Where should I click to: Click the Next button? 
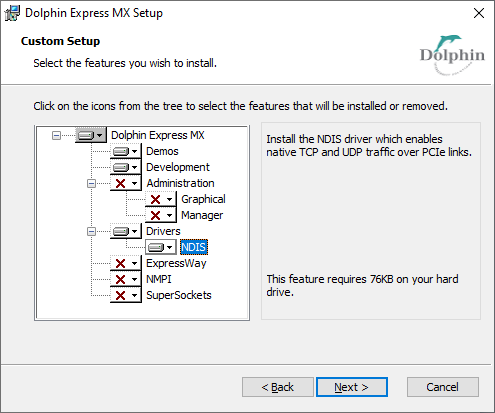point(352,387)
